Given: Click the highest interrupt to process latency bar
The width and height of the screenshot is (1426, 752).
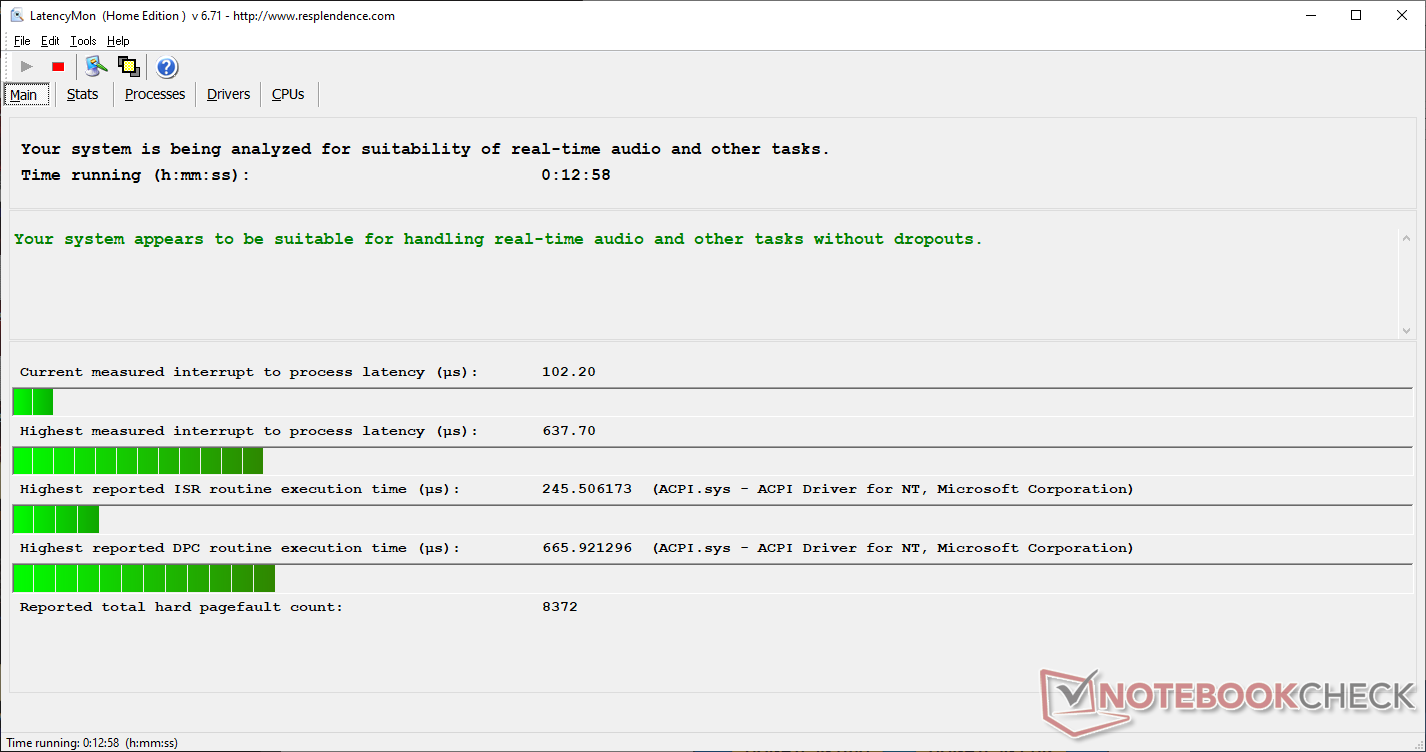Looking at the screenshot, I should 712,461.
